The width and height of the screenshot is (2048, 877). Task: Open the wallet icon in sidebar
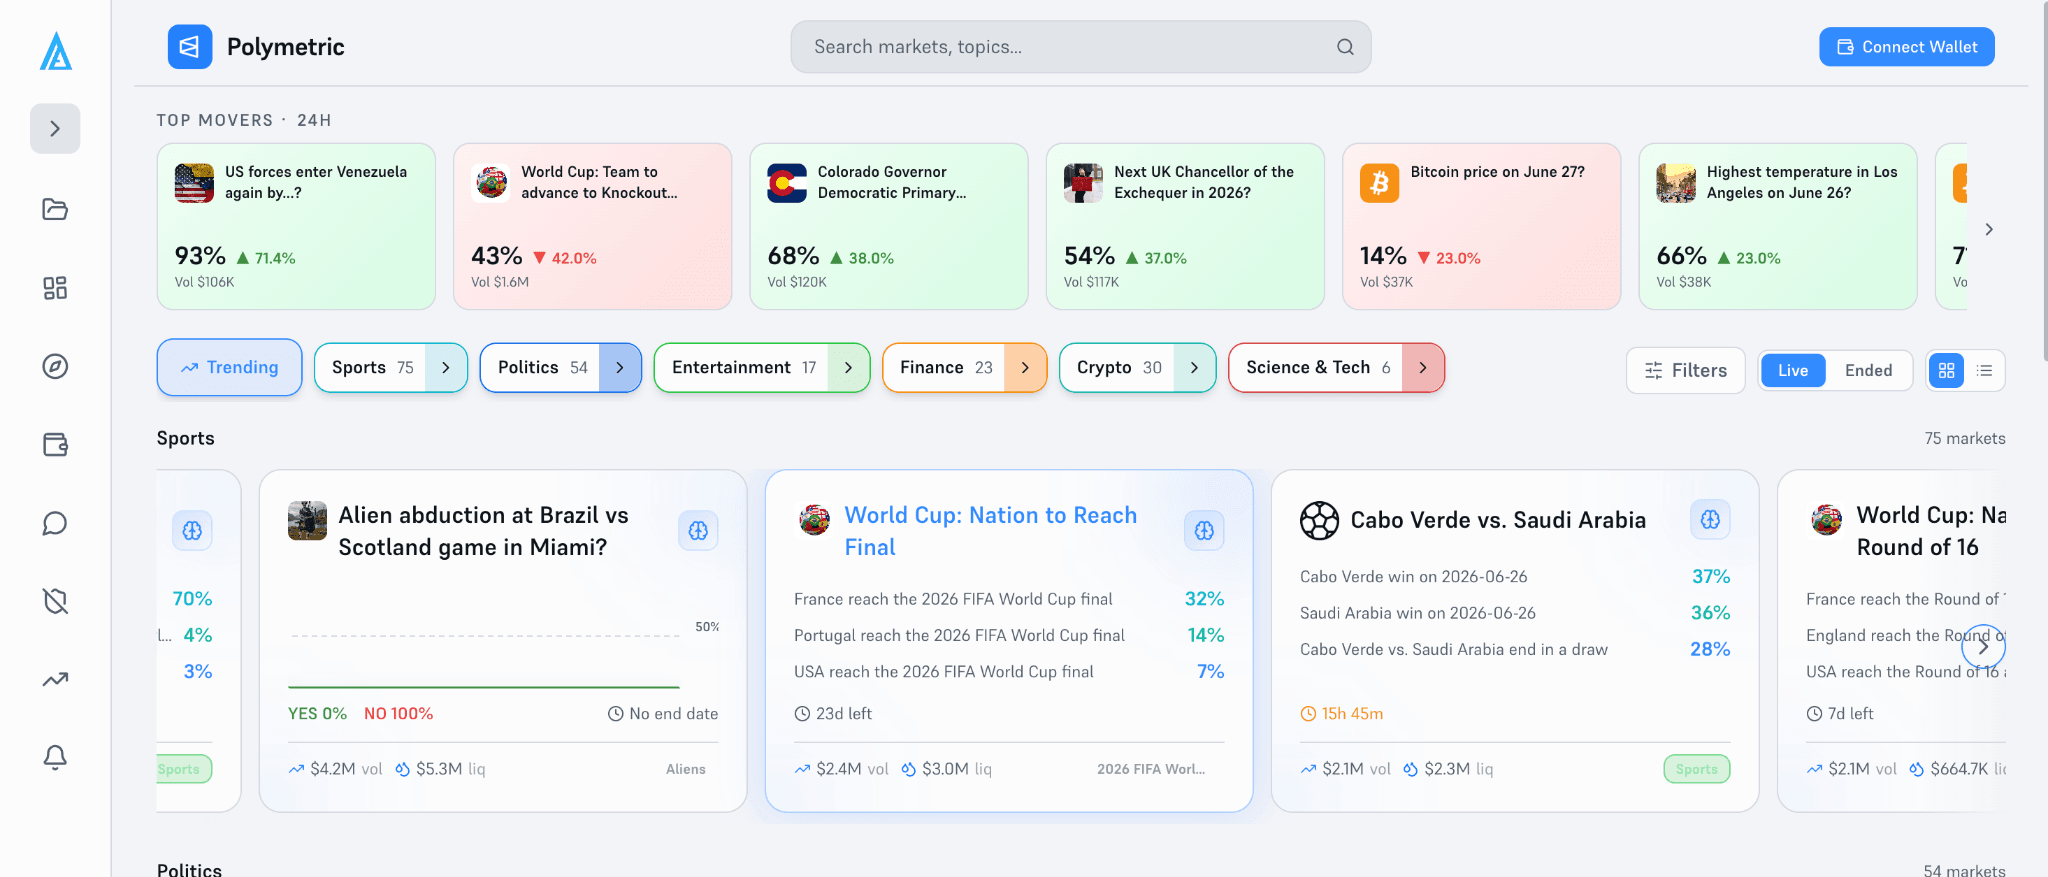[55, 444]
